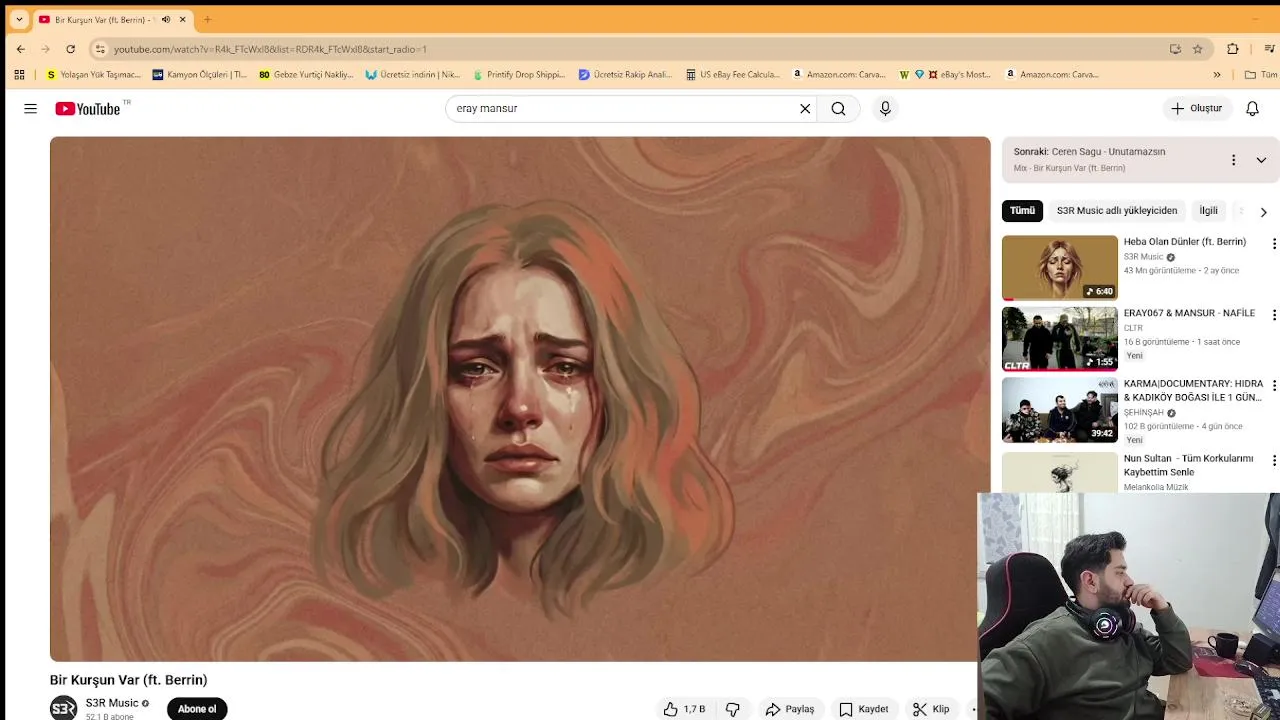This screenshot has height=720, width=1280.
Task: Open the Oluştur create menu
Action: (x=1196, y=108)
